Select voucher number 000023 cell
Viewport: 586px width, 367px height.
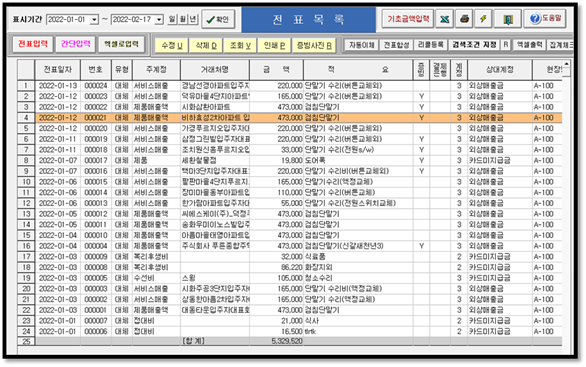96,96
